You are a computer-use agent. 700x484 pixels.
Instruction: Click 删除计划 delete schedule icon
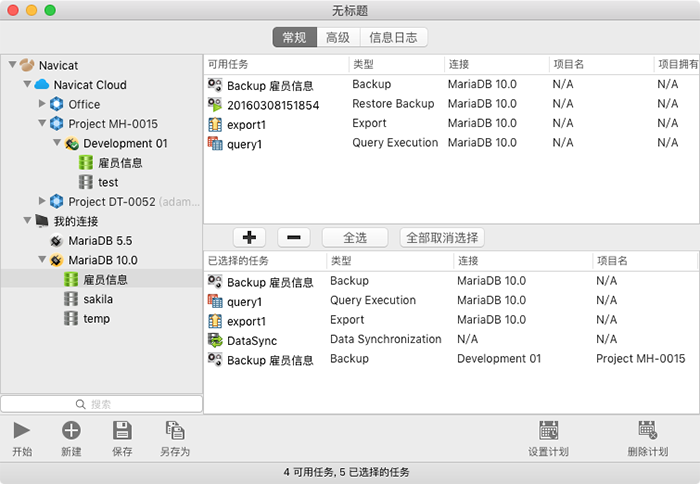point(647,430)
